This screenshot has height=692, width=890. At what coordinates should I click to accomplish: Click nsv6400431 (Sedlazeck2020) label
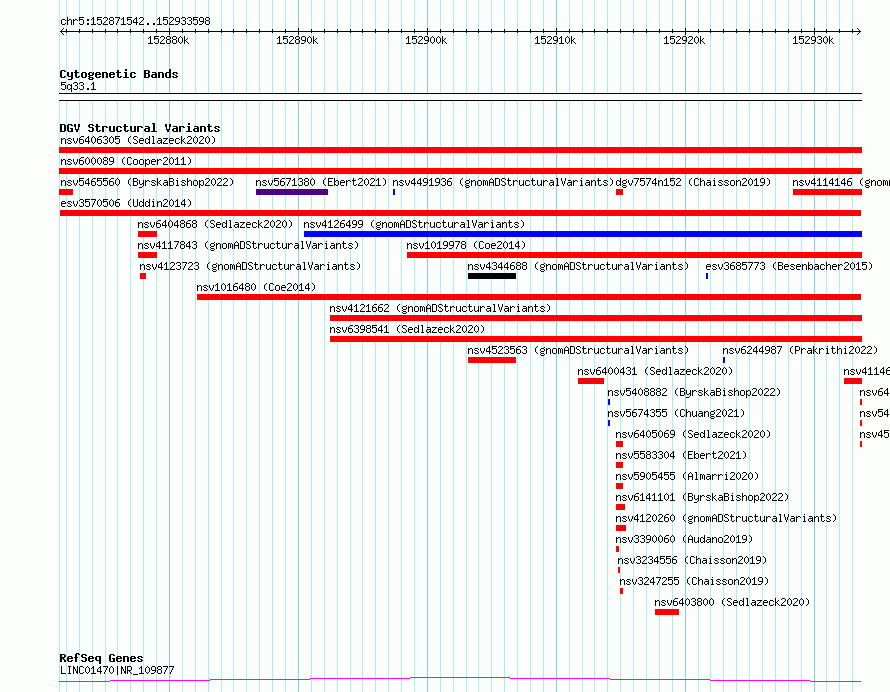[656, 371]
